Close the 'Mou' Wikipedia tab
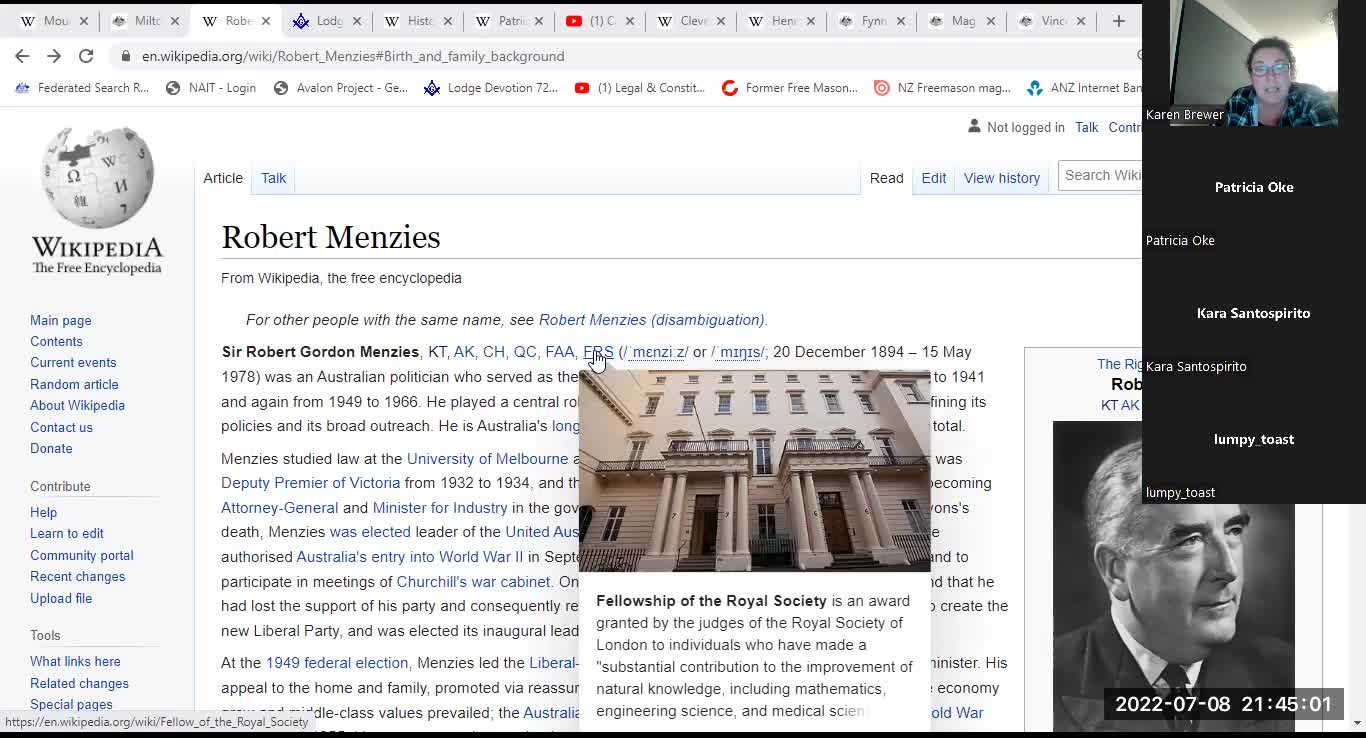This screenshot has width=1366, height=738. point(83,21)
